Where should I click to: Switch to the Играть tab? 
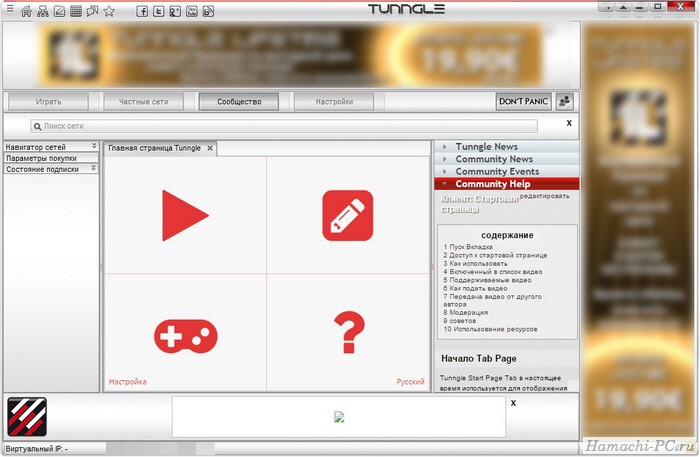coord(48,102)
